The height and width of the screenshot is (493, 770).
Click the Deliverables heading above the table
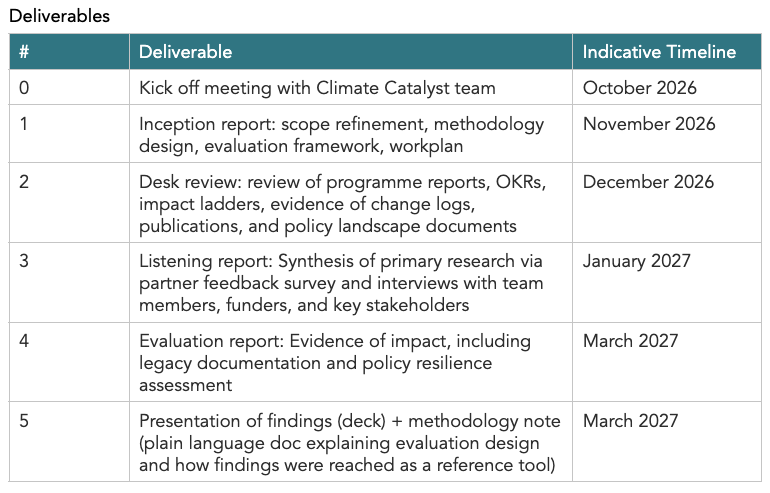[59, 16]
